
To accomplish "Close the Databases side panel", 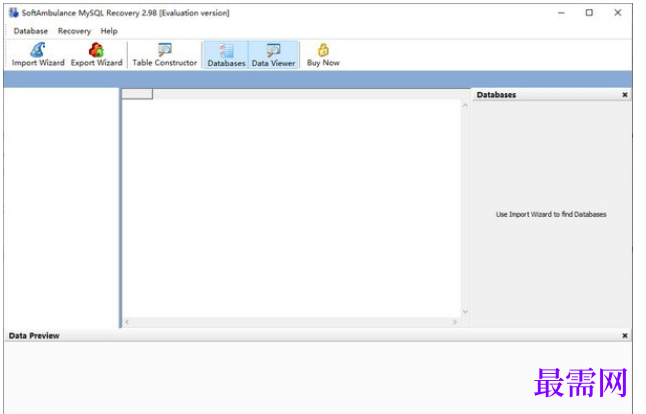I will [625, 95].
